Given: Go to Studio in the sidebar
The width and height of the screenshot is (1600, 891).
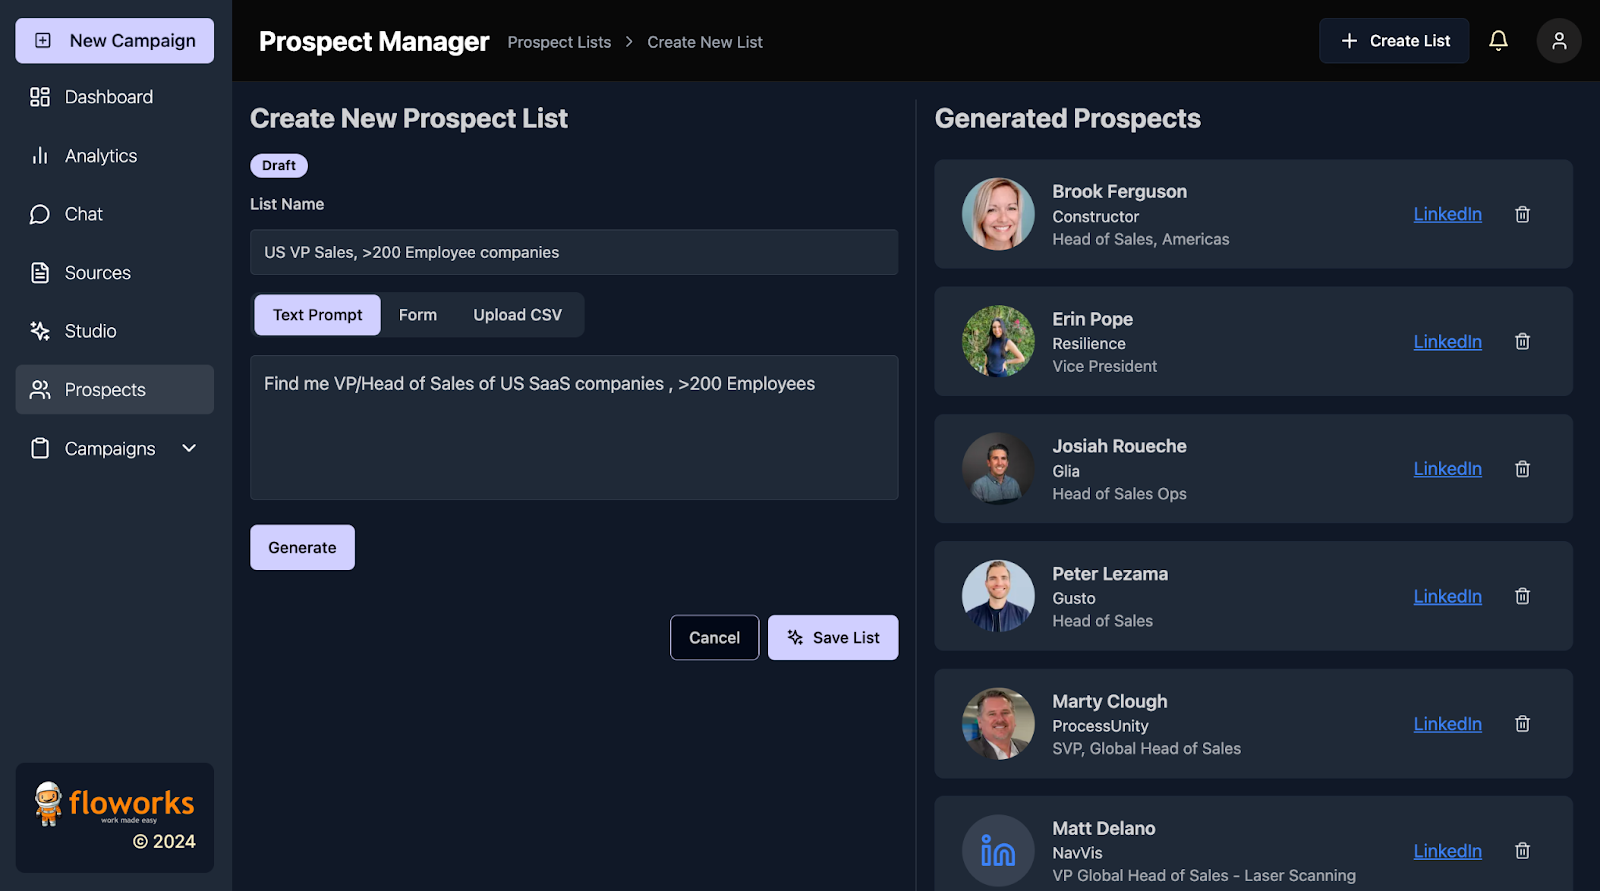Looking at the screenshot, I should click(x=91, y=331).
